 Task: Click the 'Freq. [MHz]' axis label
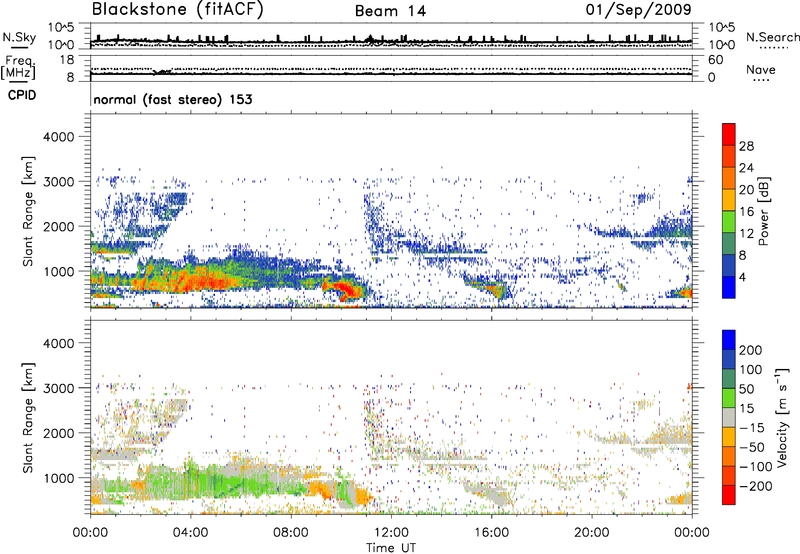(19, 68)
